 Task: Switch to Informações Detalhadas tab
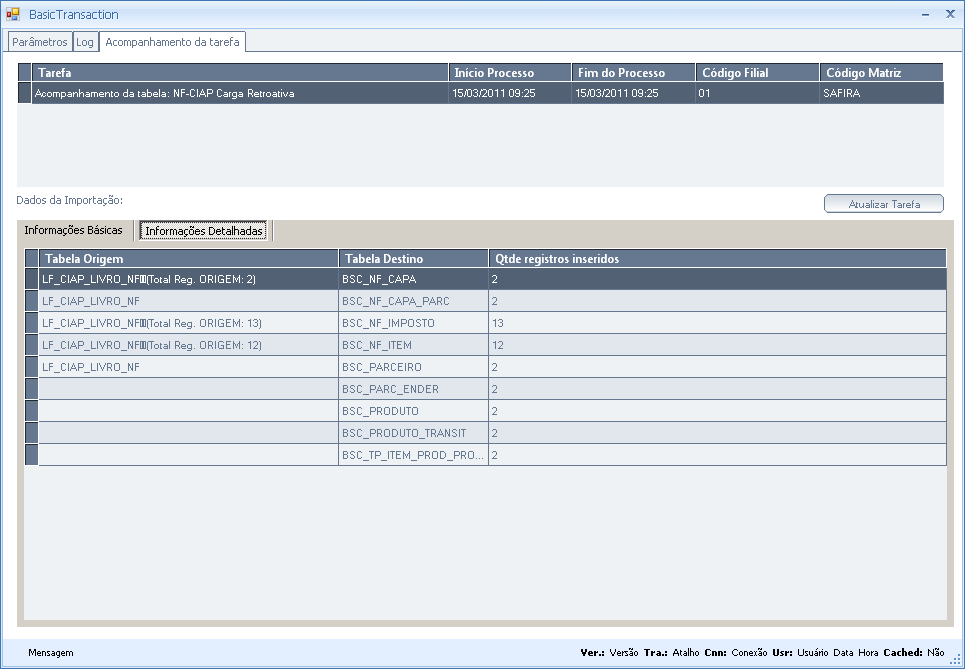pos(204,231)
